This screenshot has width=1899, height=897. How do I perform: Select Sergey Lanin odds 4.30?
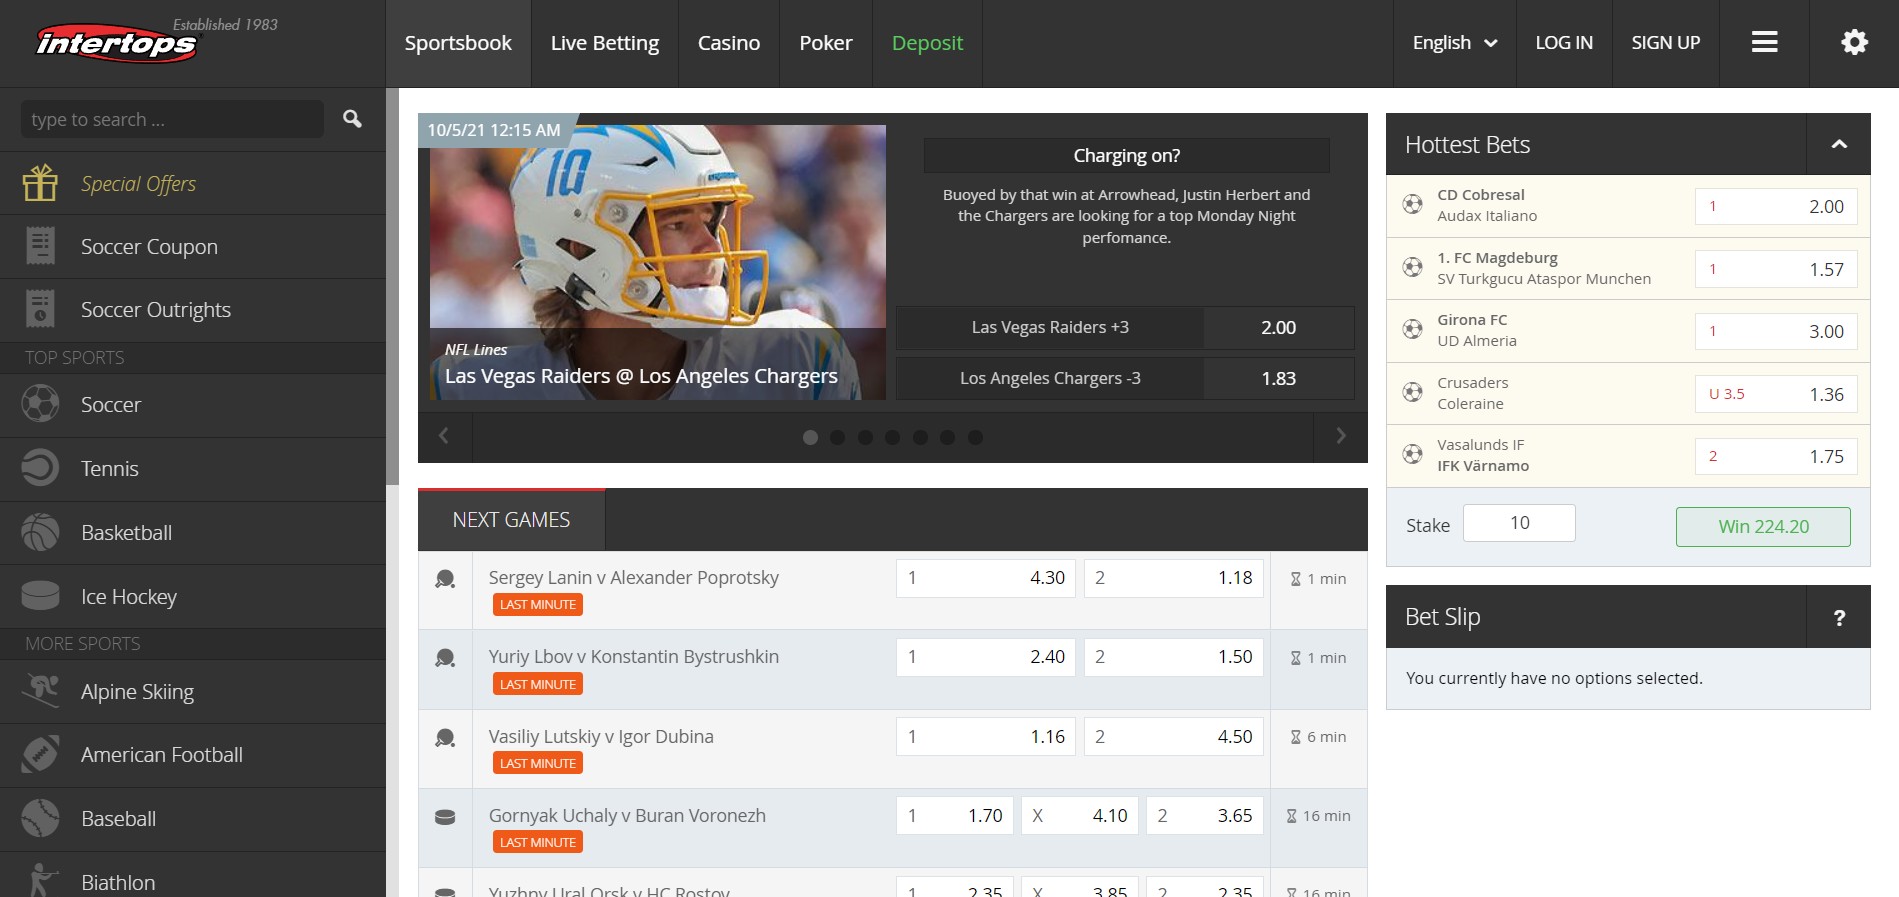[x=986, y=578]
